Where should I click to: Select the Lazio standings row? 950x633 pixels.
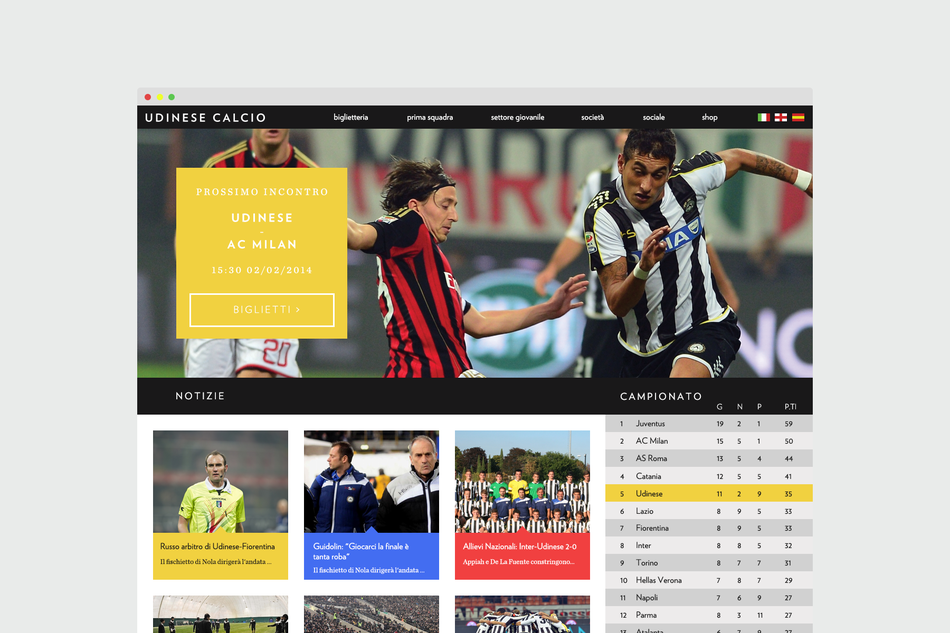(709, 511)
